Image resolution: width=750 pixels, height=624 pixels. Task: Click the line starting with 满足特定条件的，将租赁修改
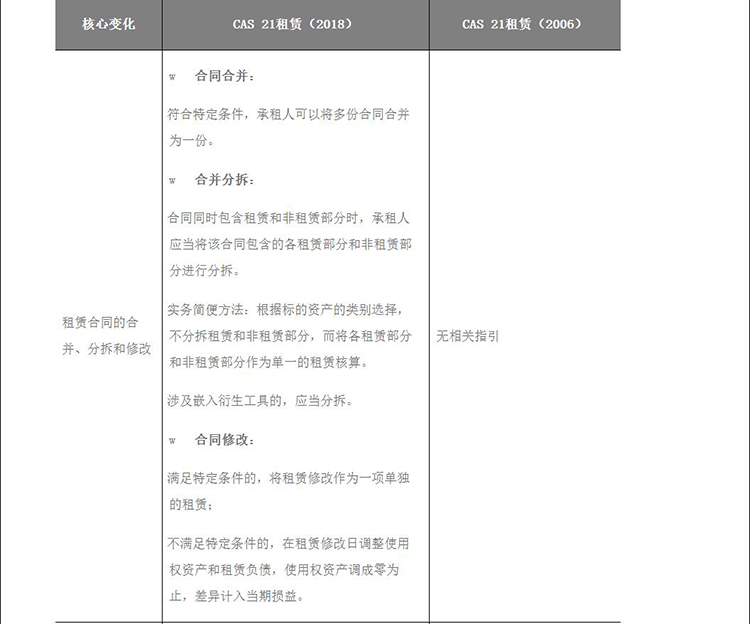(288, 478)
